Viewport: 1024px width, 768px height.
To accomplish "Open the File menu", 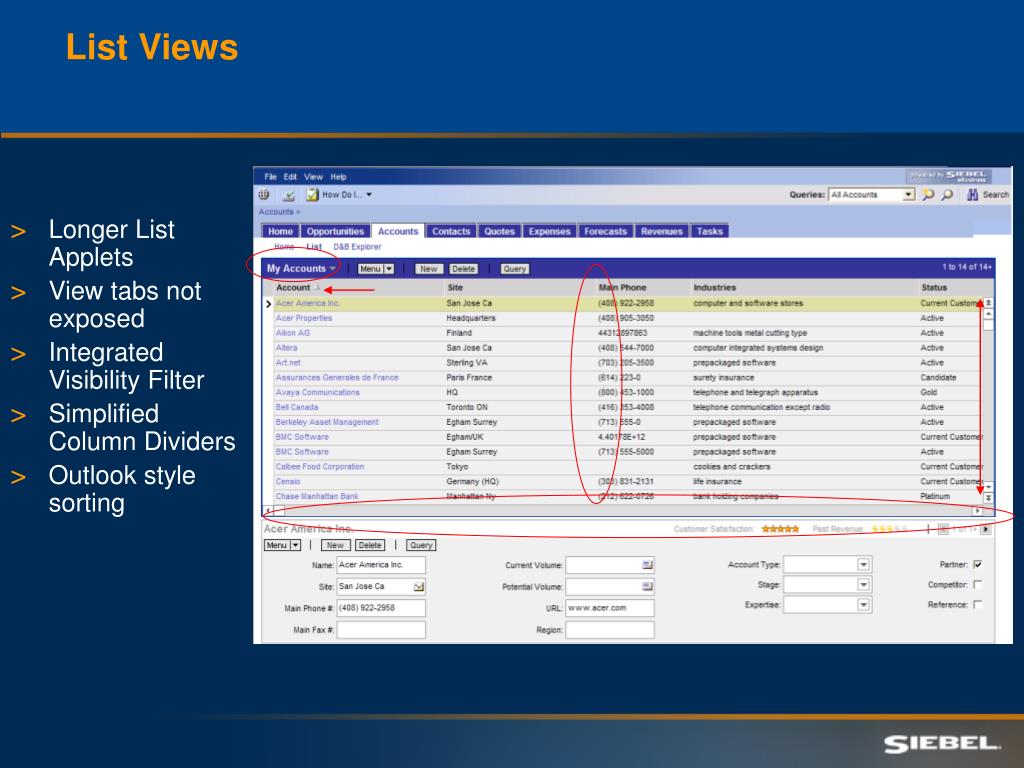I will pyautogui.click(x=270, y=177).
